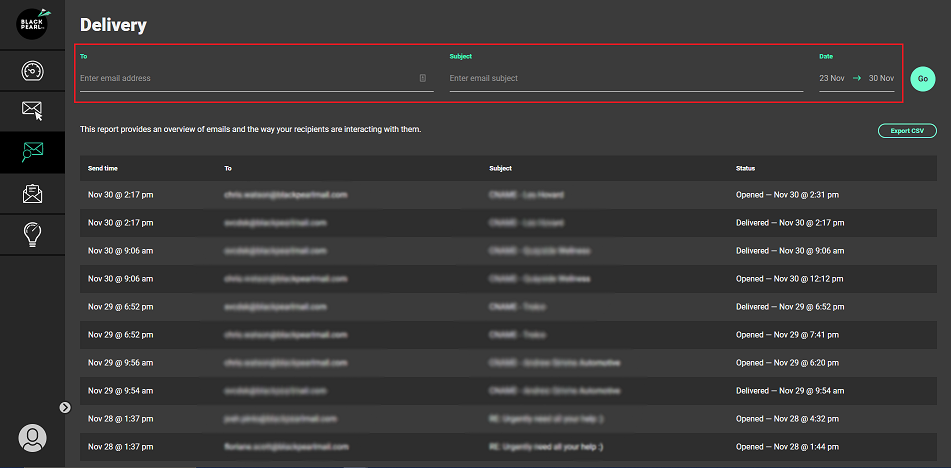Open the dashboard gauge icon in sidebar

pyautogui.click(x=32, y=72)
